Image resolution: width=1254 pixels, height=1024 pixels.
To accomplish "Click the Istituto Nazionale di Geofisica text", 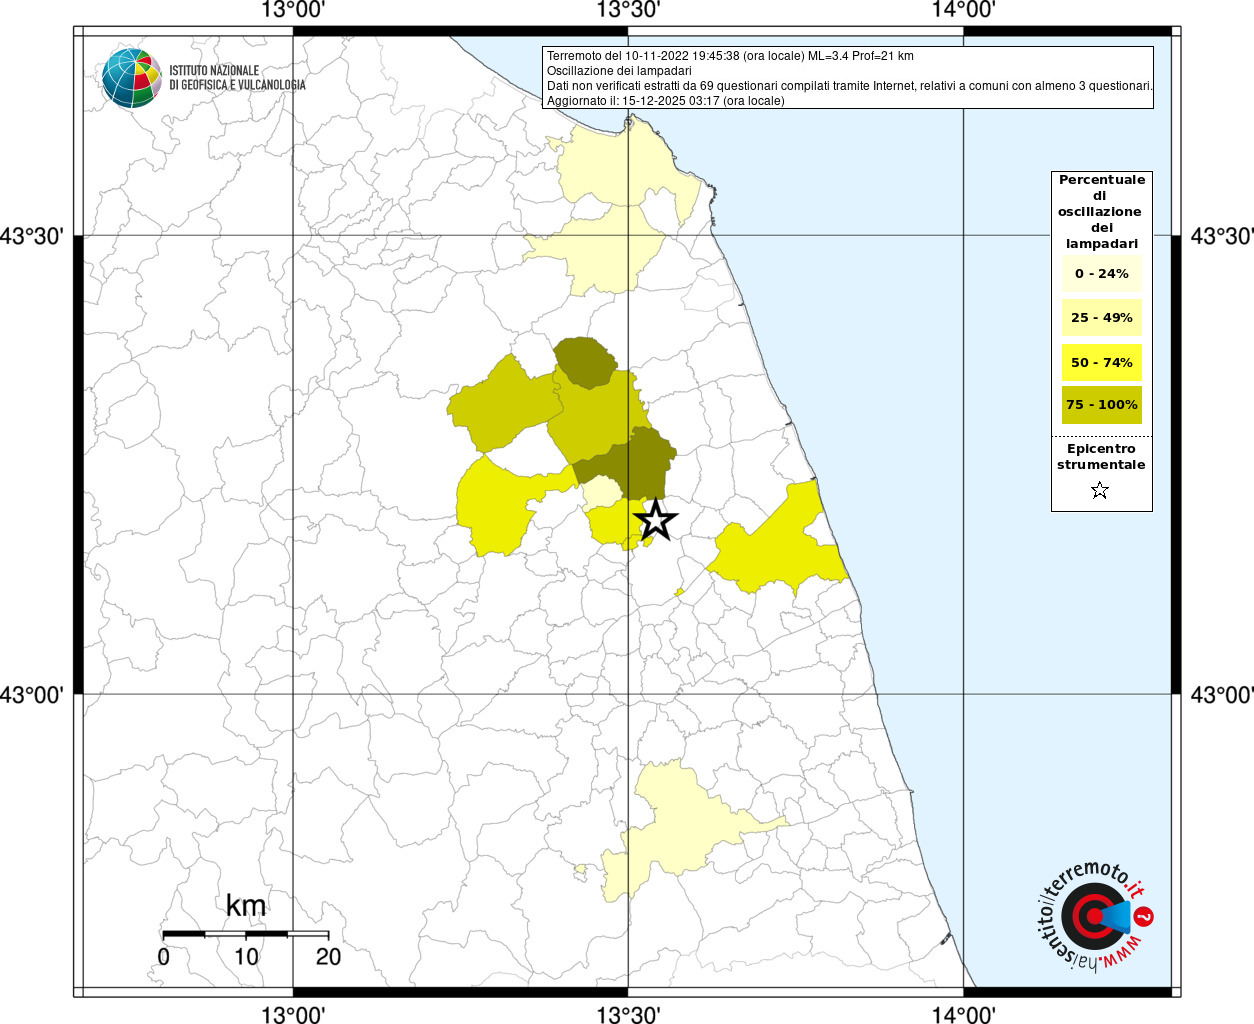I will [237, 78].
